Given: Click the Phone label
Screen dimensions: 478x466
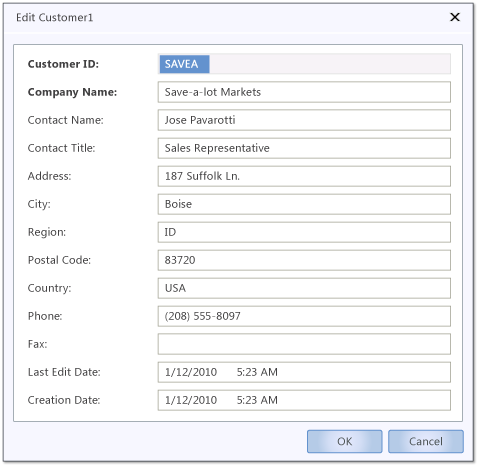Looking at the screenshot, I should (x=45, y=316).
